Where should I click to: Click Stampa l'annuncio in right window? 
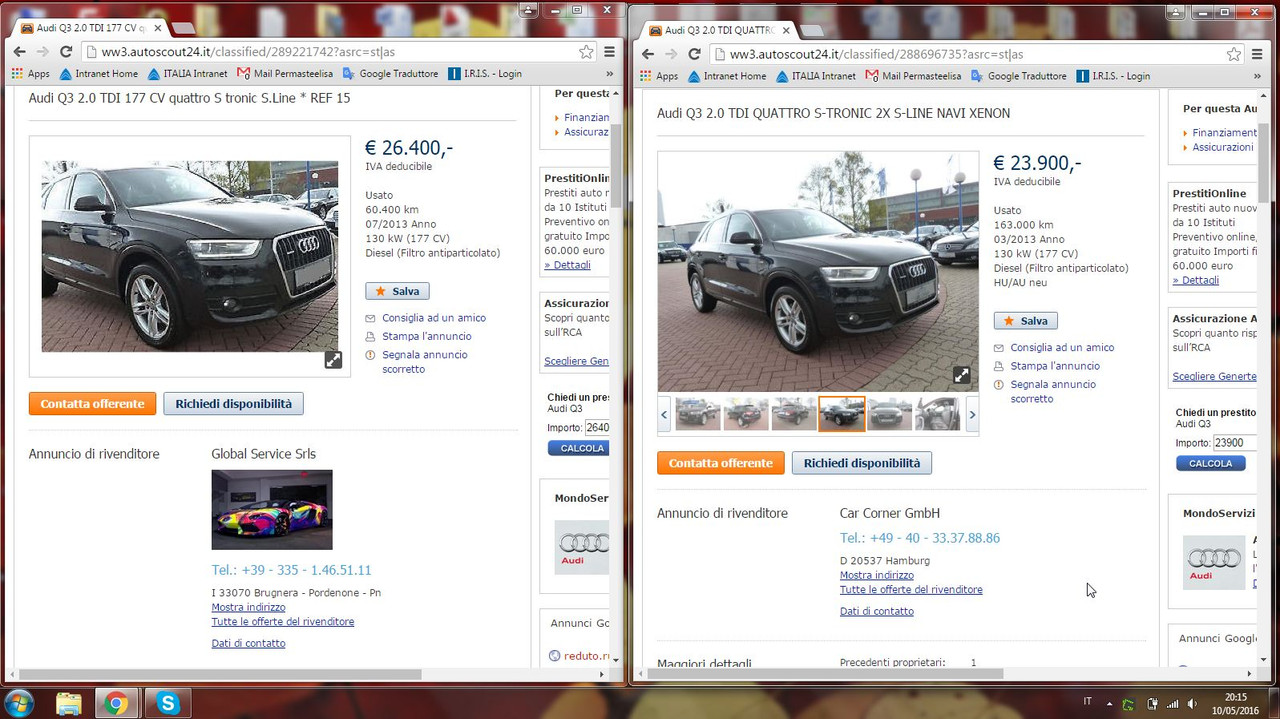[1055, 366]
